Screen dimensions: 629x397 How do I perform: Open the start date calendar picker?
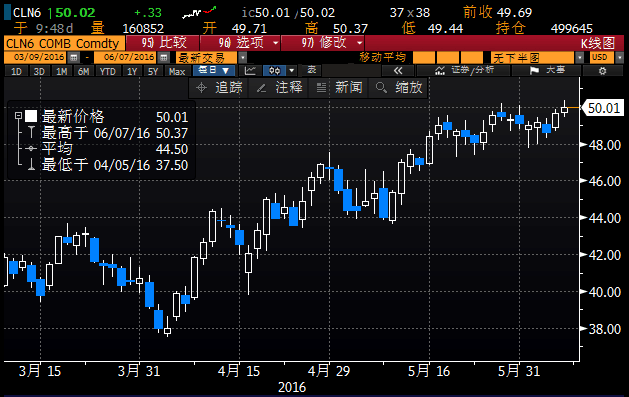pyautogui.click(x=73, y=58)
